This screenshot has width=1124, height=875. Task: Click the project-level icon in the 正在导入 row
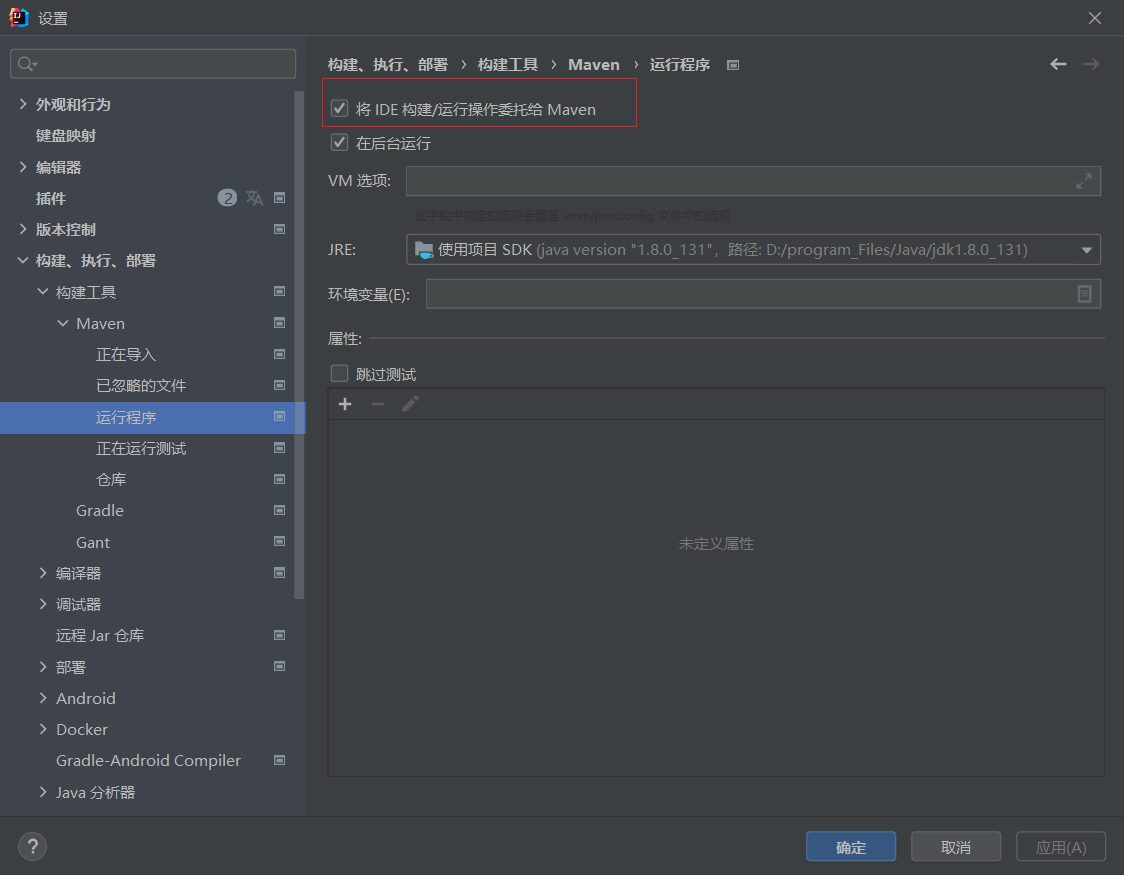(x=280, y=354)
